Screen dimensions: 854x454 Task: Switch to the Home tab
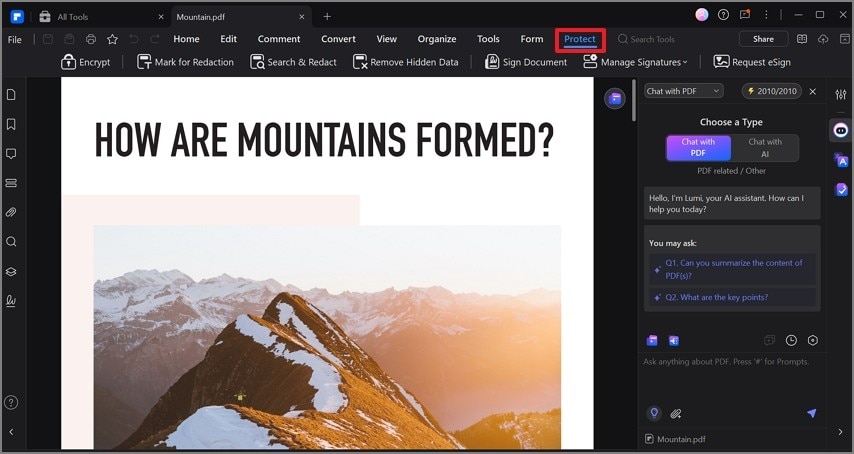pos(186,39)
